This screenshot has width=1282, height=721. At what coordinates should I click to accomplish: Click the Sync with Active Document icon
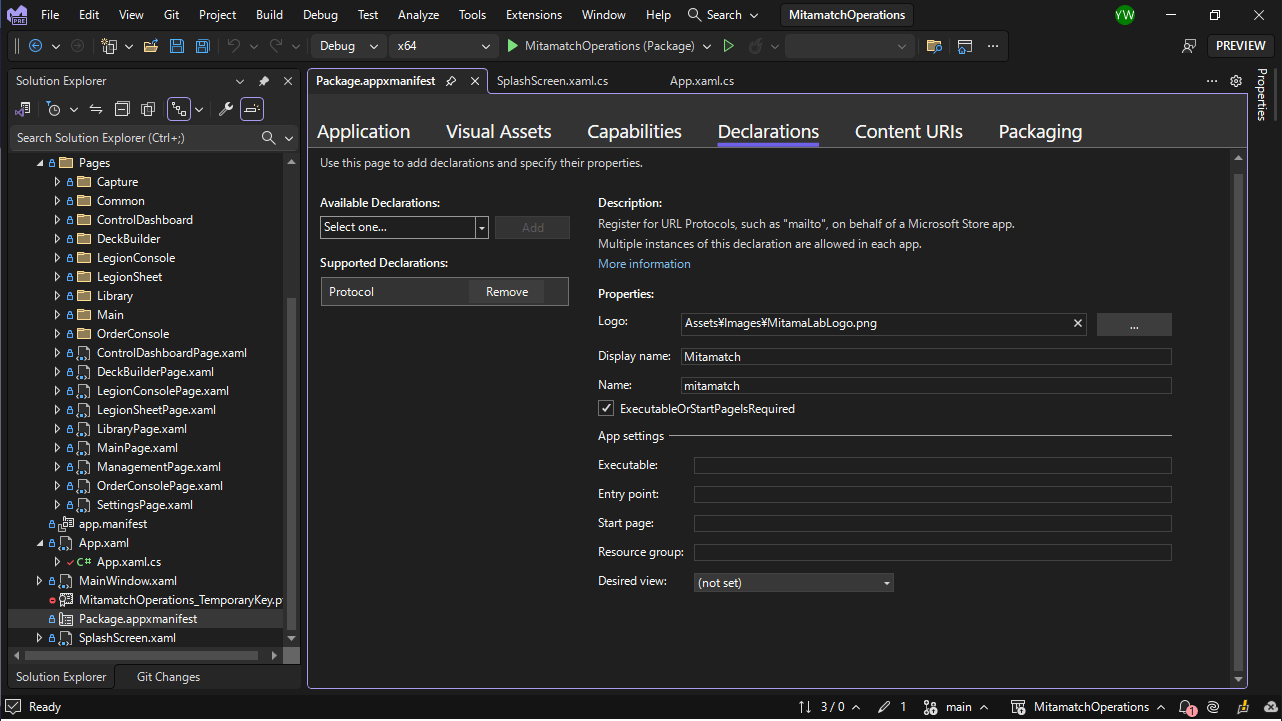96,109
